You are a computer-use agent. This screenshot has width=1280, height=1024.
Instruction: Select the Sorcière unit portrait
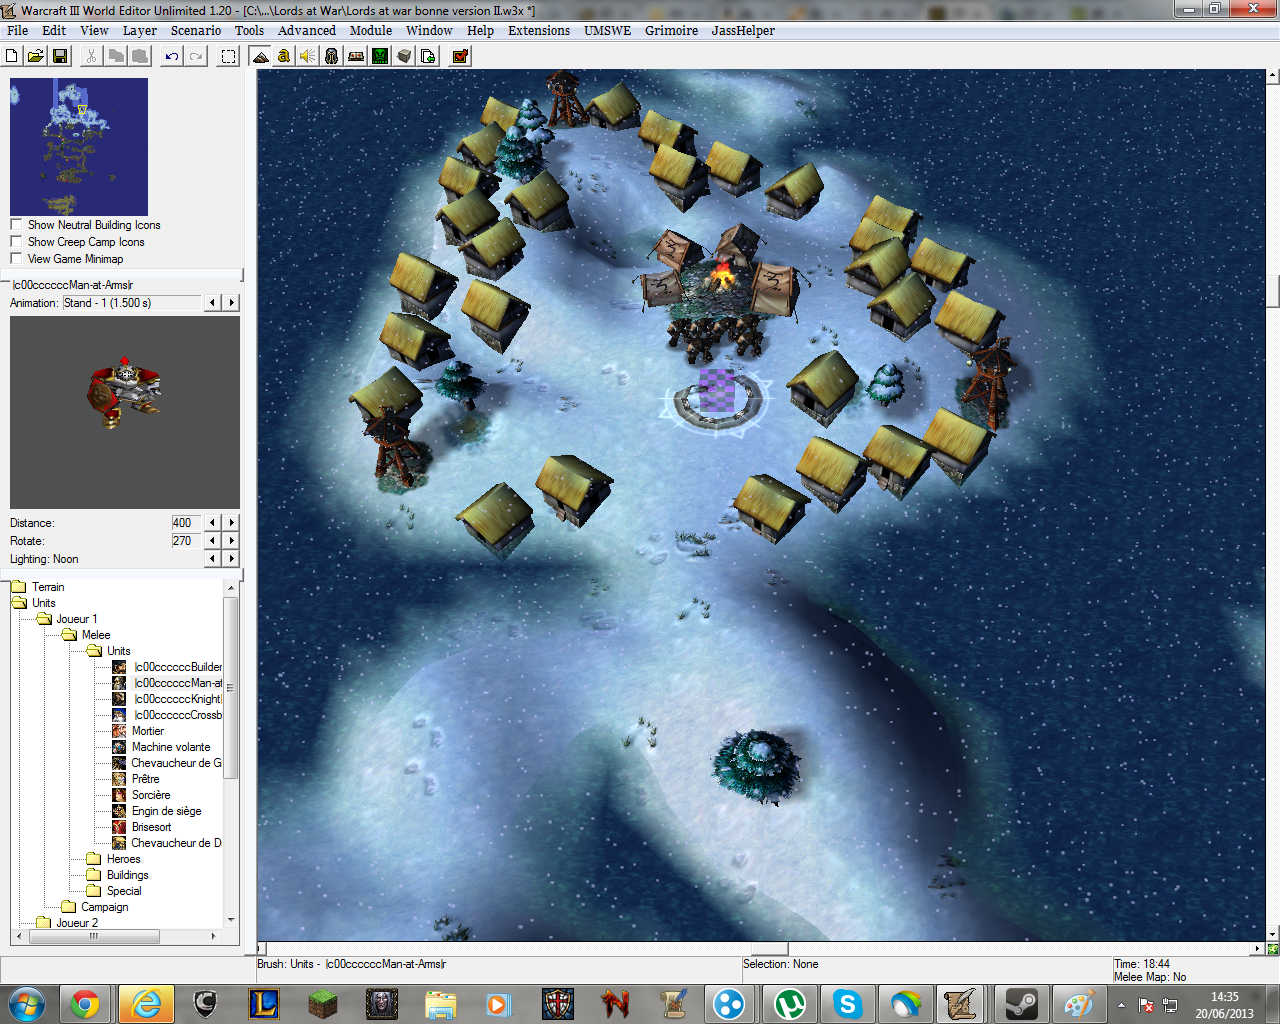tap(119, 795)
